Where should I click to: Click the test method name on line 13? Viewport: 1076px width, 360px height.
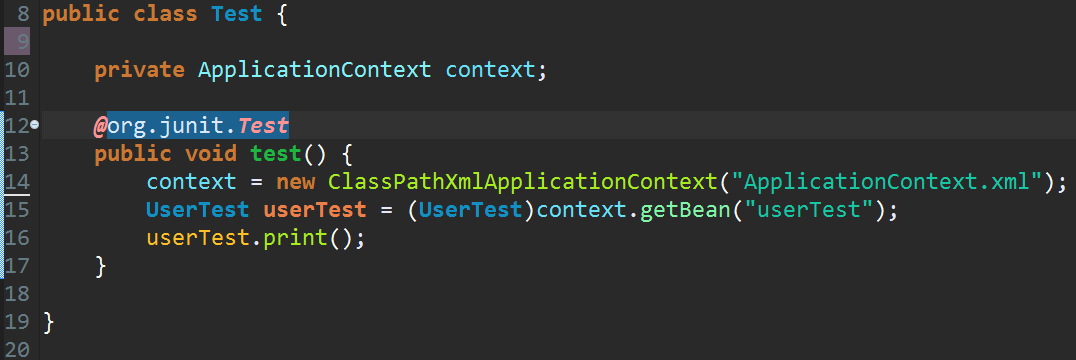(276, 154)
